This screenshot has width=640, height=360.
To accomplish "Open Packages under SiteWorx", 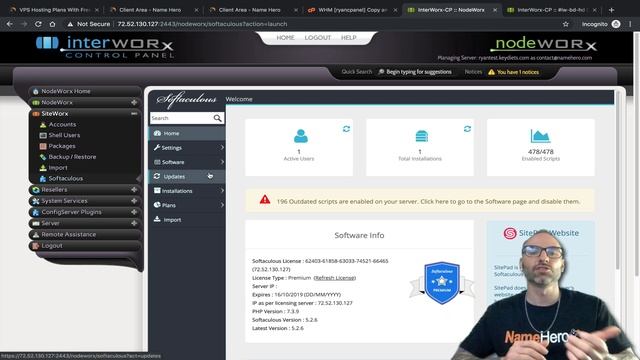I will (x=62, y=146).
